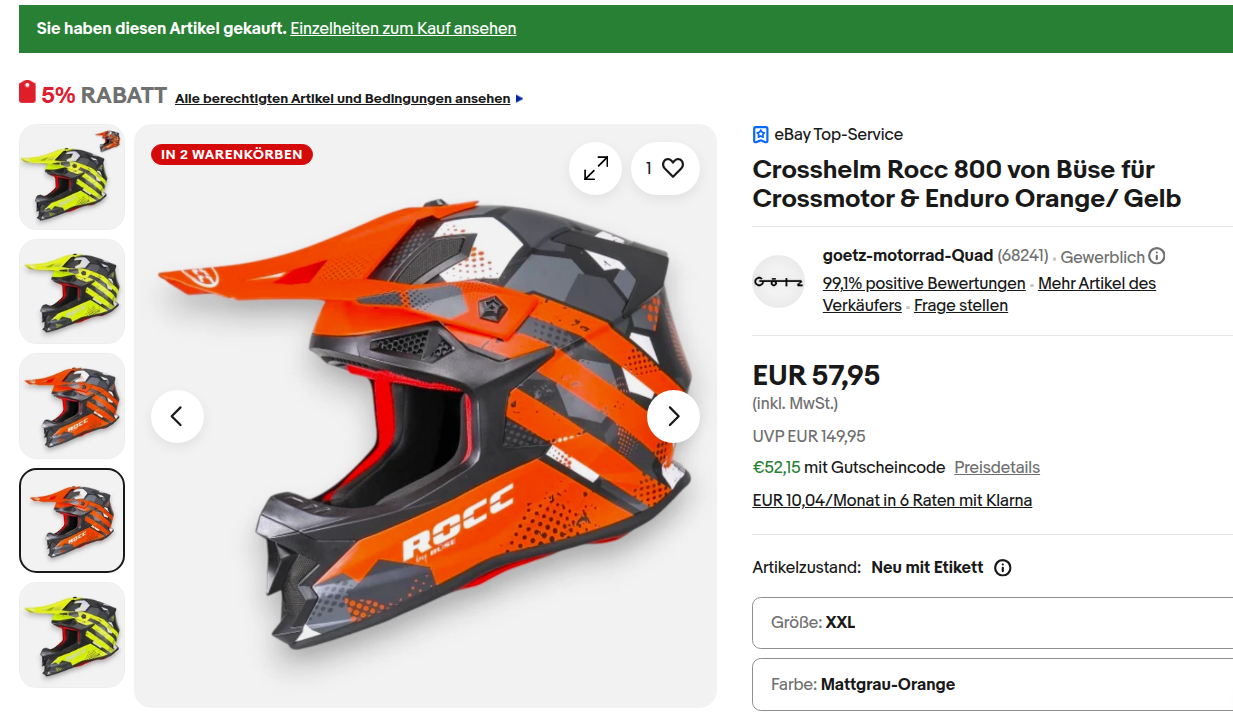The height and width of the screenshot is (714, 1233).
Task: Open info icon next to Neu mit Etikett
Action: tap(1003, 568)
